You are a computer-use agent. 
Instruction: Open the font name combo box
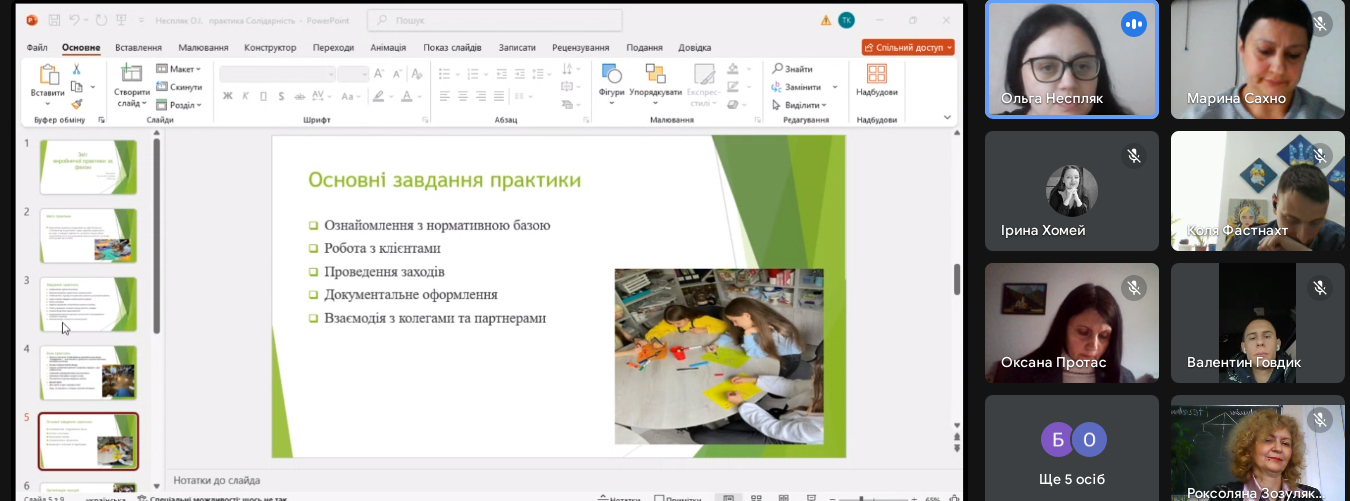(277, 74)
